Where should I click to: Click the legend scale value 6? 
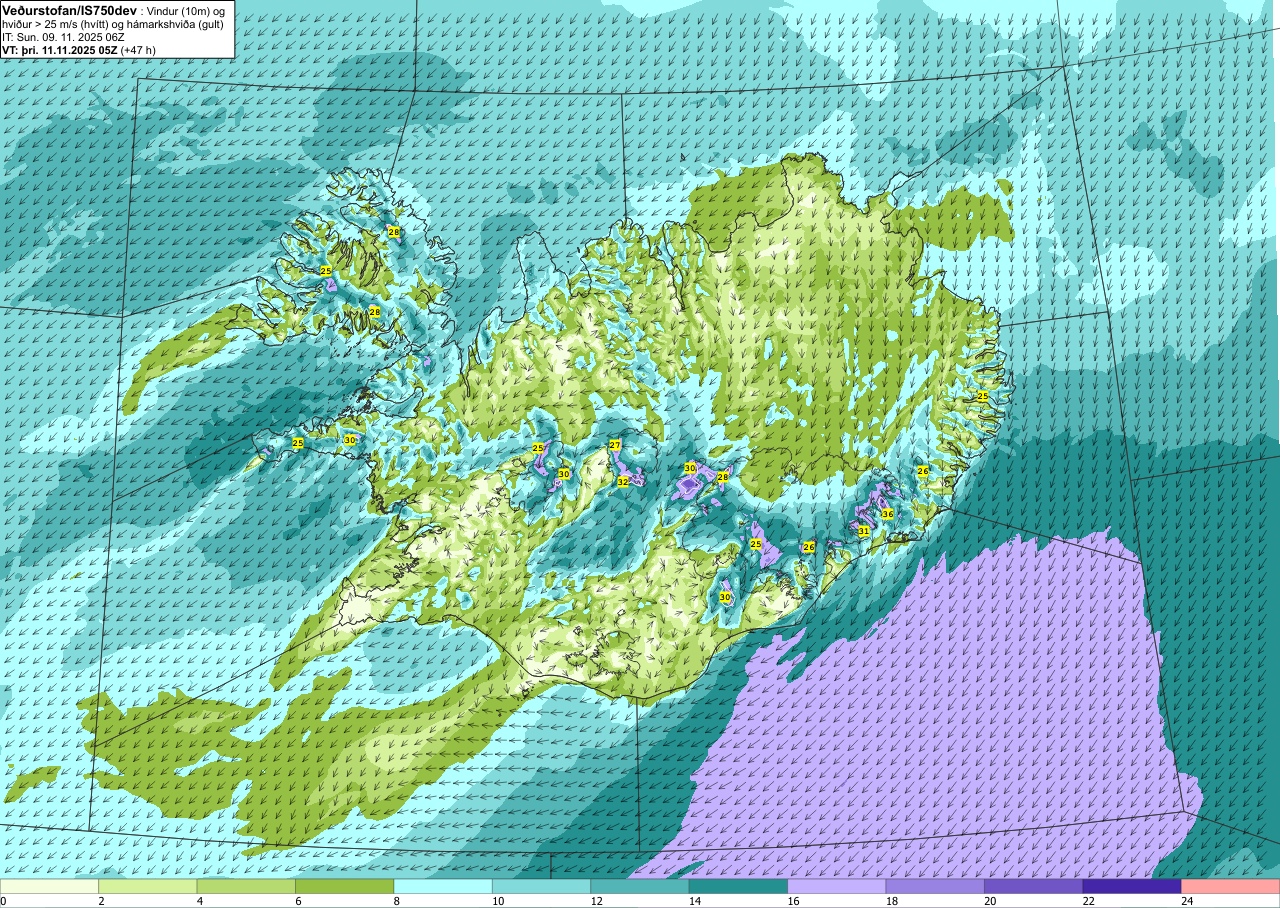(296, 901)
